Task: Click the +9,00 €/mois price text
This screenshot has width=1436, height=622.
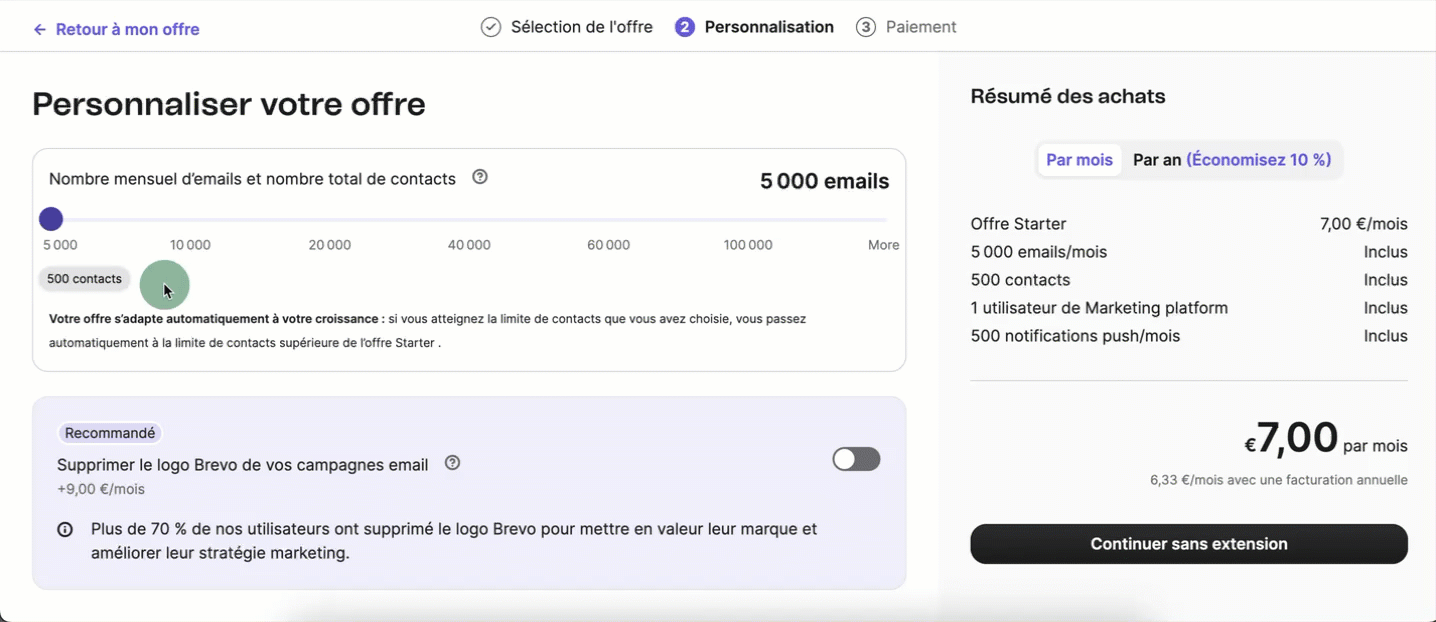Action: point(101,489)
